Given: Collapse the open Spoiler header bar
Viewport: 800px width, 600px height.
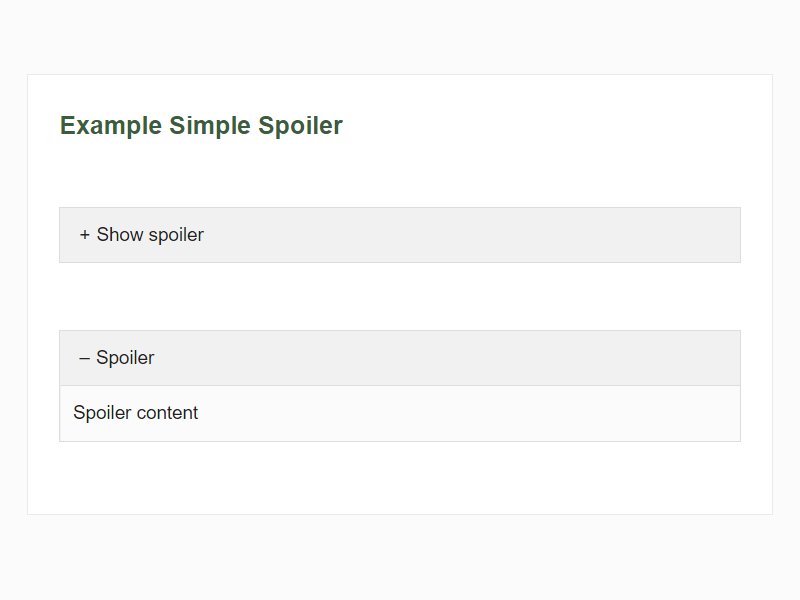Looking at the screenshot, I should tap(400, 358).
